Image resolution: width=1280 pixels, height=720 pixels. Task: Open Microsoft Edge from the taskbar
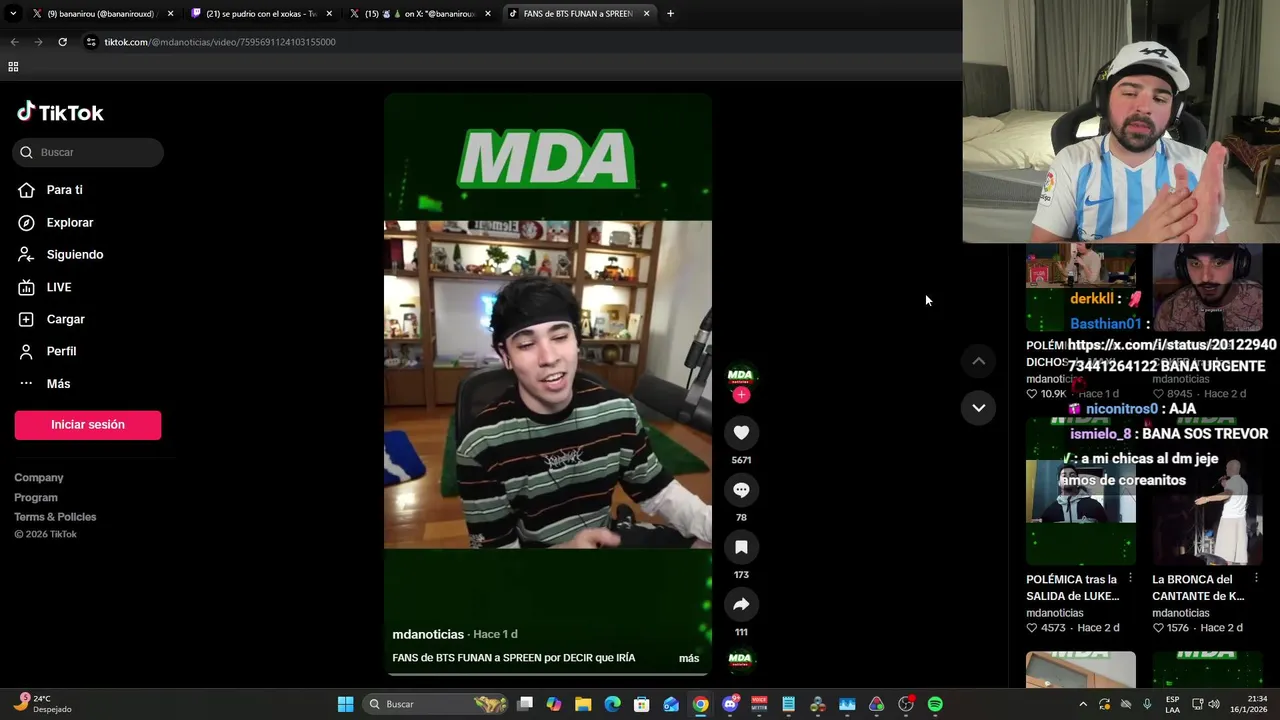[613, 704]
